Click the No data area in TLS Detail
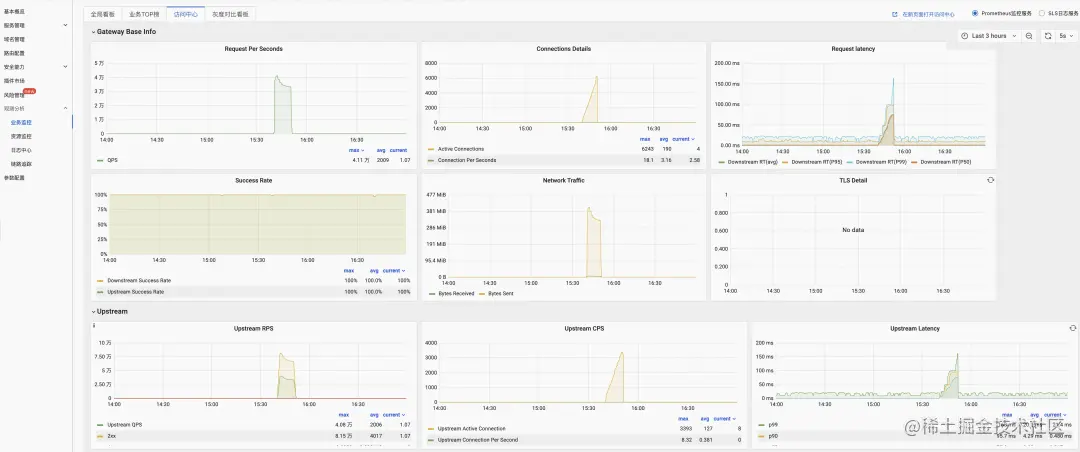 coord(853,229)
